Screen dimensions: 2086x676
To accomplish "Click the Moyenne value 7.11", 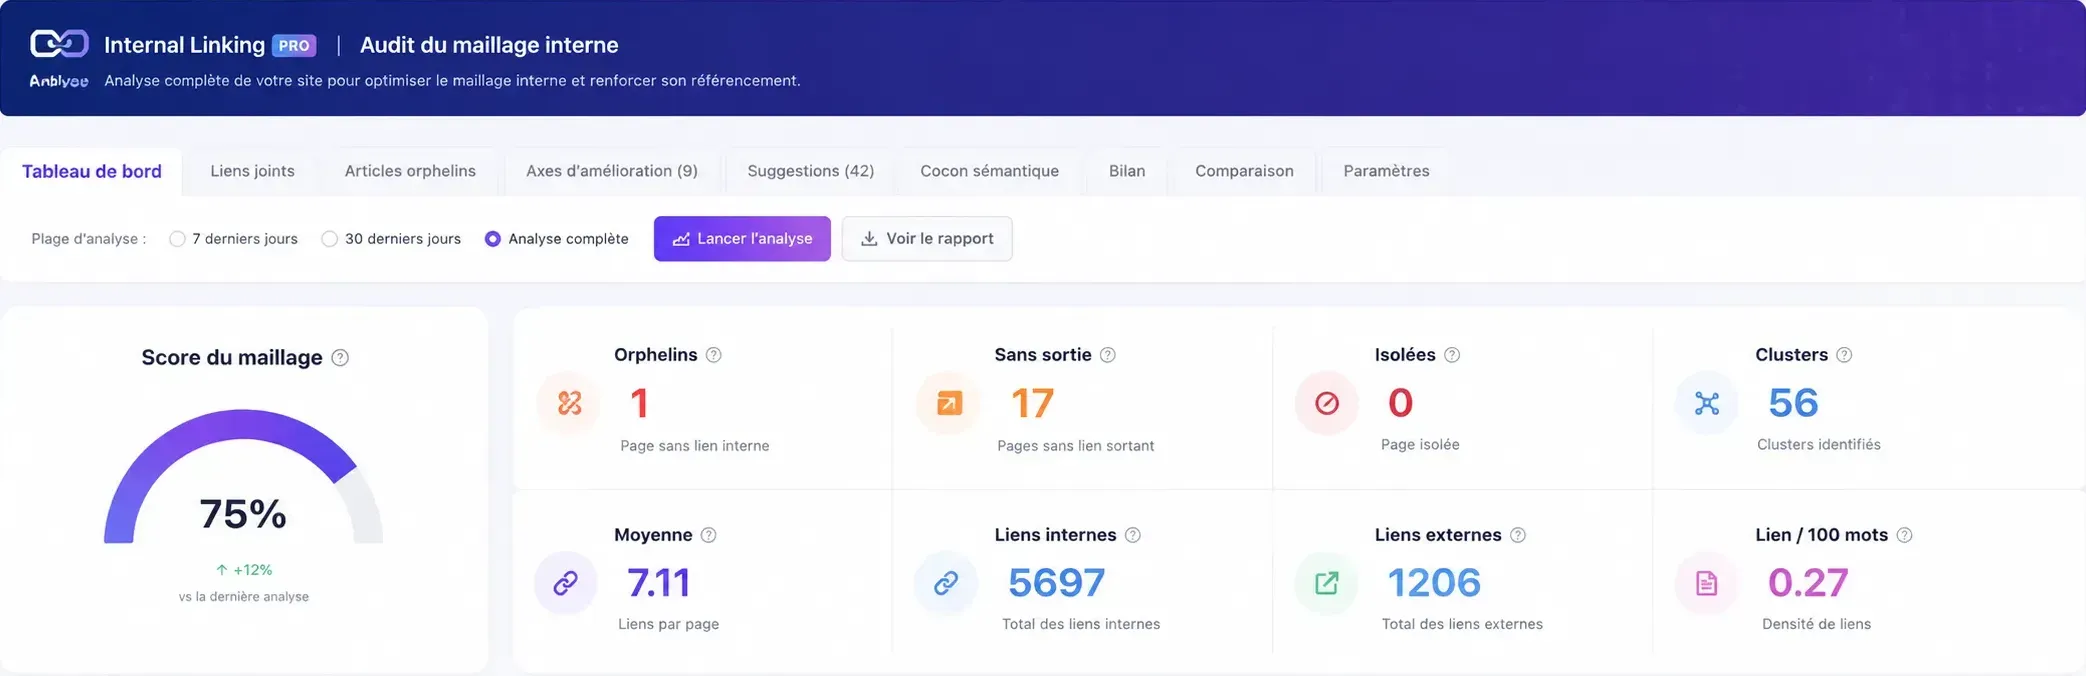I will point(659,583).
